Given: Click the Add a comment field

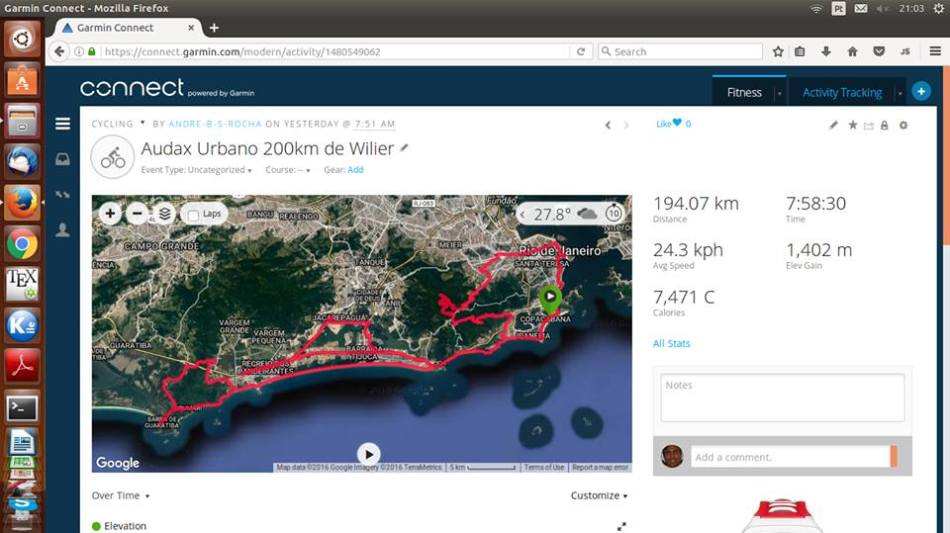Looking at the screenshot, I should pyautogui.click(x=790, y=457).
